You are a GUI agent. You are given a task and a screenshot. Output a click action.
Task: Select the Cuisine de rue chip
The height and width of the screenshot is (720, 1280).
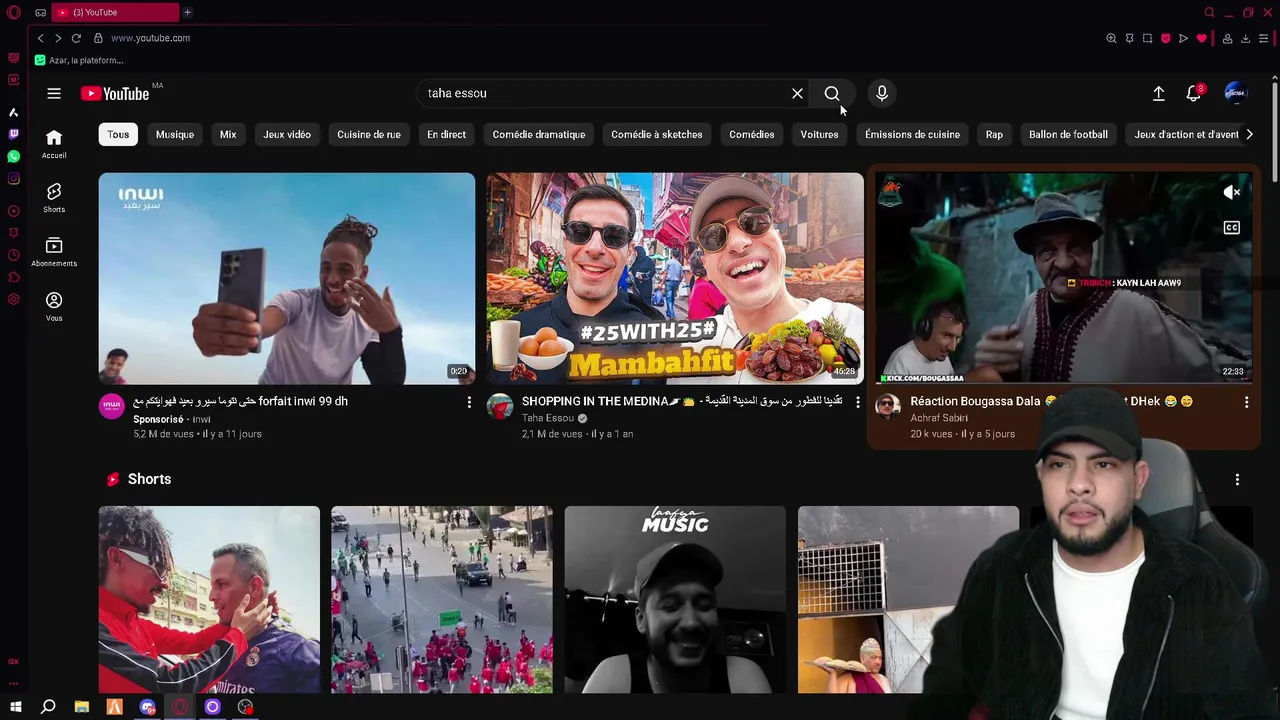point(369,134)
